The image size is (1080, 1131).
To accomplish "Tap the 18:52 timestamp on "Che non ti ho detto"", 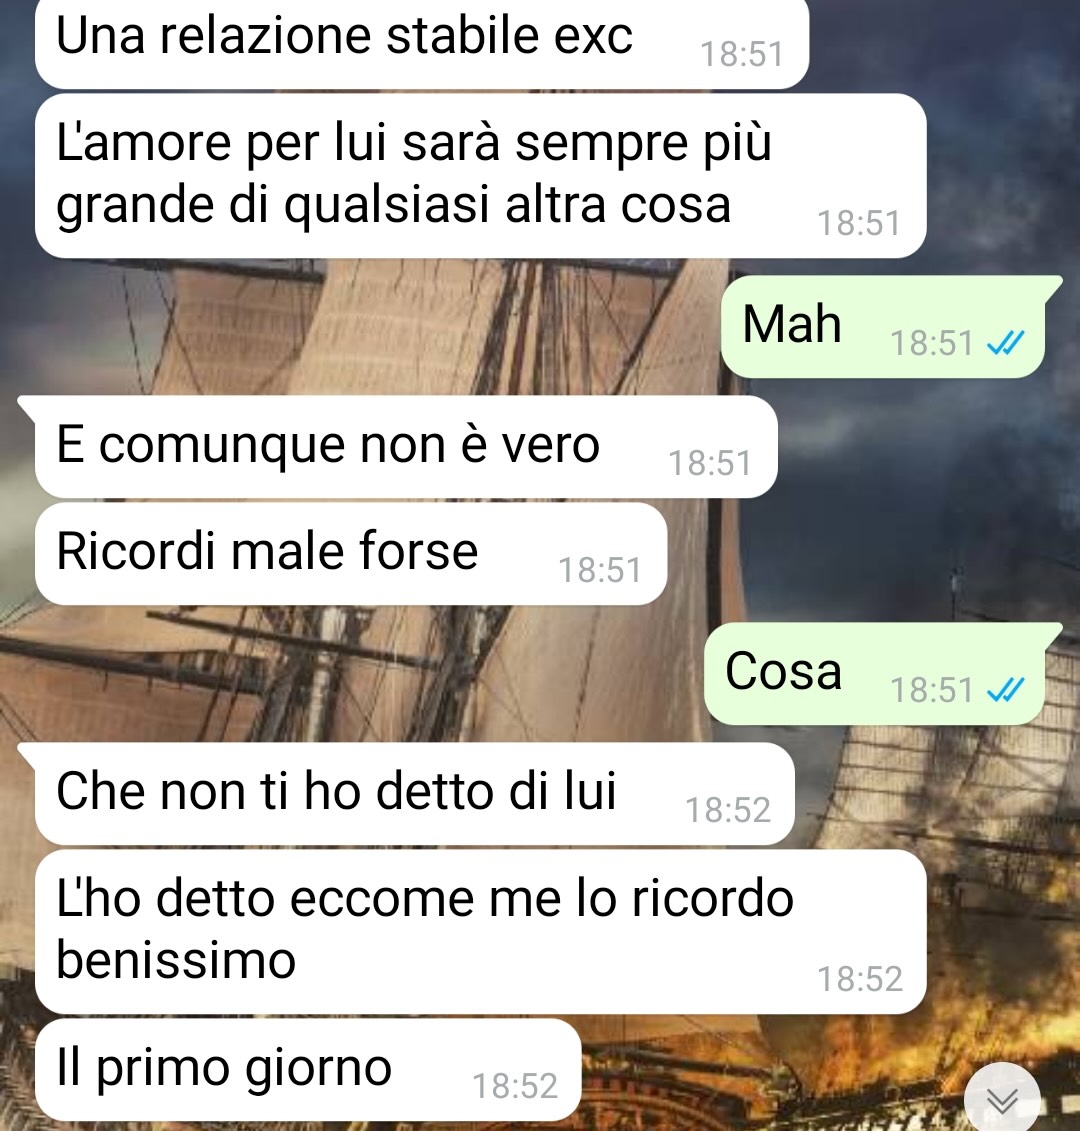I will [x=728, y=811].
